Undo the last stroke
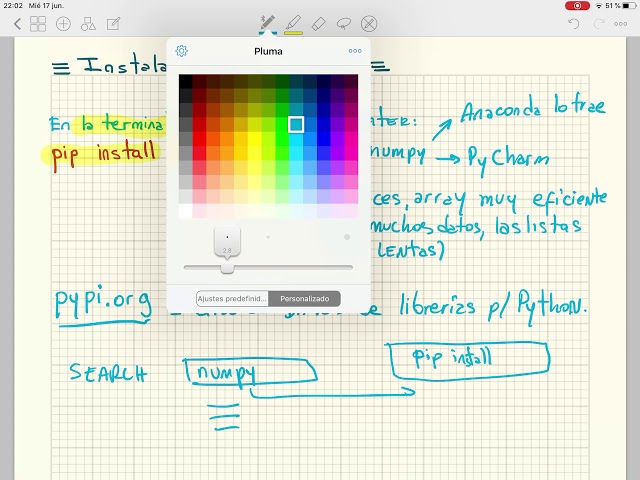Viewport: 640px width, 480px height. tap(573, 24)
